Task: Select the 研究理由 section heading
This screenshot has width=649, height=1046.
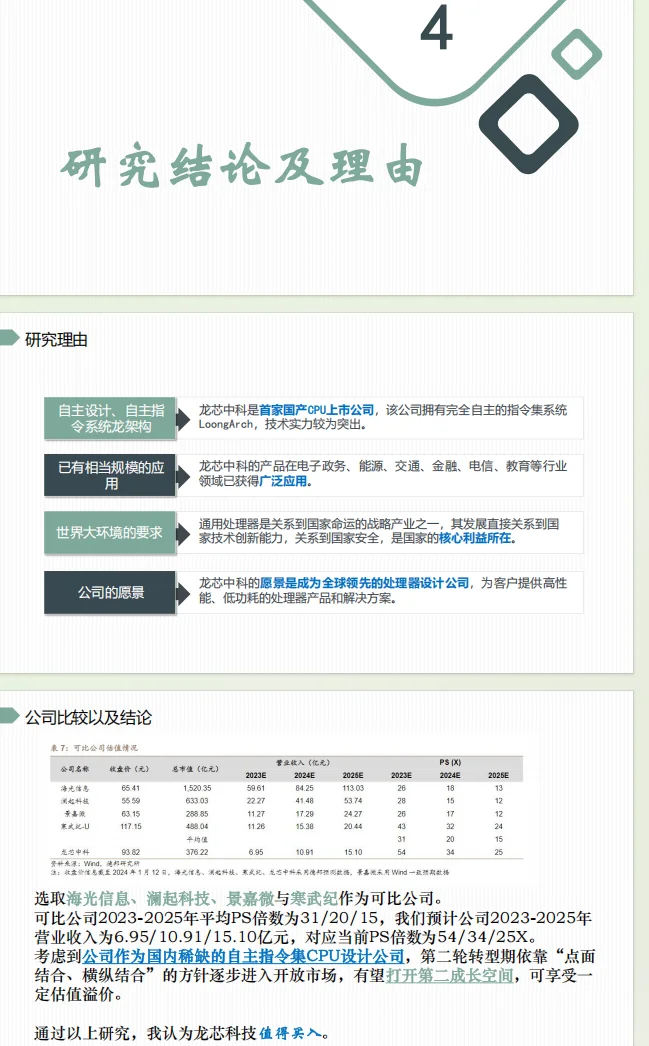Action: 57,340
